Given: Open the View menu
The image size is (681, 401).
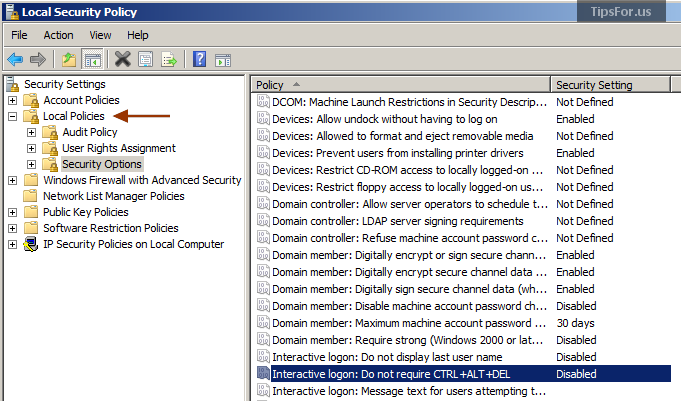Looking at the screenshot, I should pyautogui.click(x=100, y=35).
